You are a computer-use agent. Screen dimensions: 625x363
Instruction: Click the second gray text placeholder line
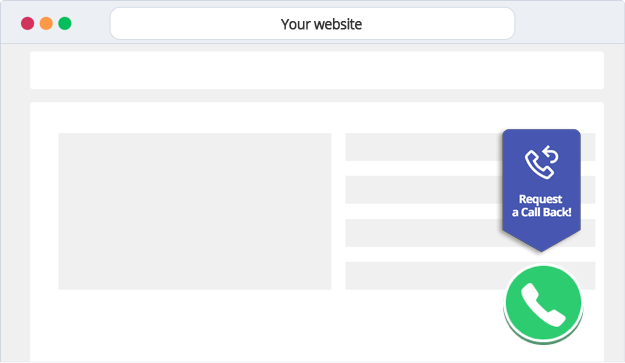423,190
